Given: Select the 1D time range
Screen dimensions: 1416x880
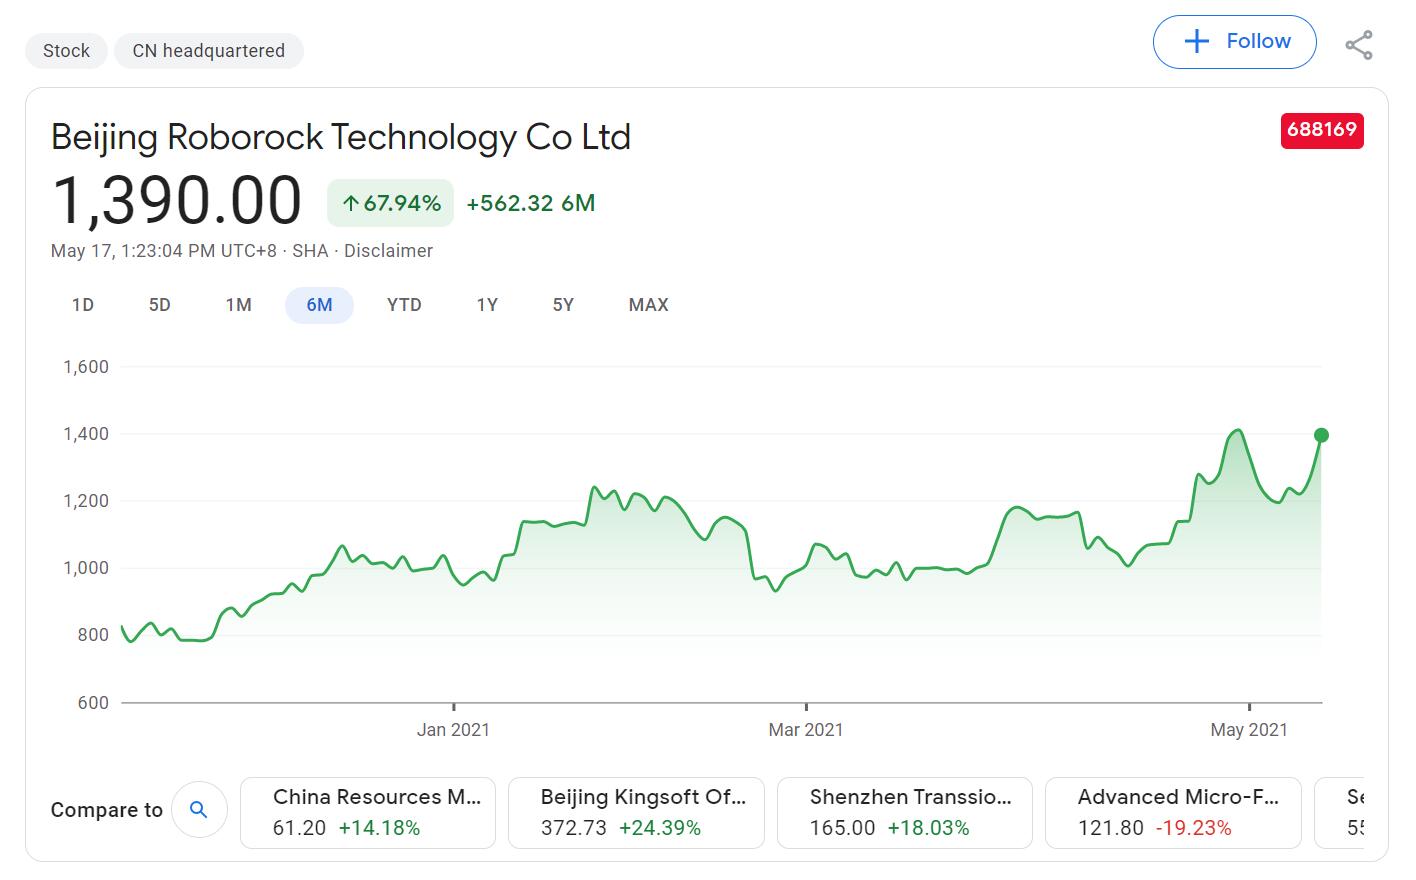Looking at the screenshot, I should [83, 305].
